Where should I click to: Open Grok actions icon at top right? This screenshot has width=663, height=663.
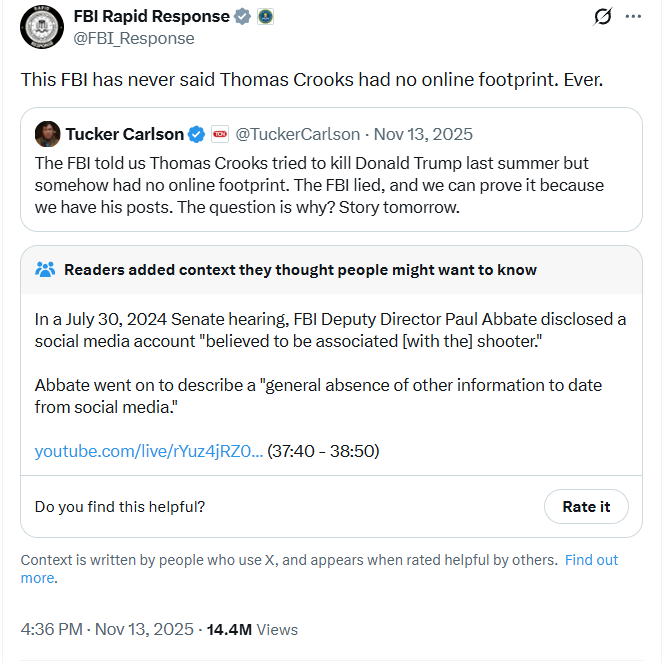(x=602, y=17)
